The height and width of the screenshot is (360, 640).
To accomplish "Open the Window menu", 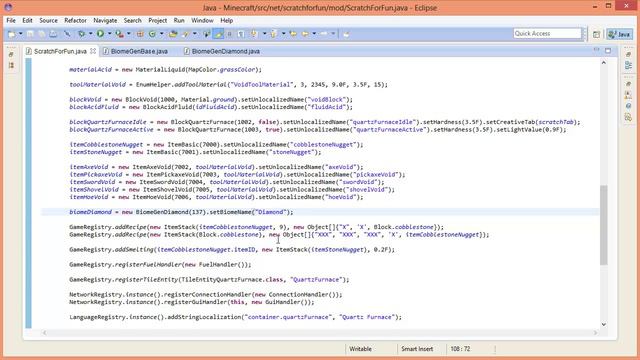I will (x=202, y=20).
